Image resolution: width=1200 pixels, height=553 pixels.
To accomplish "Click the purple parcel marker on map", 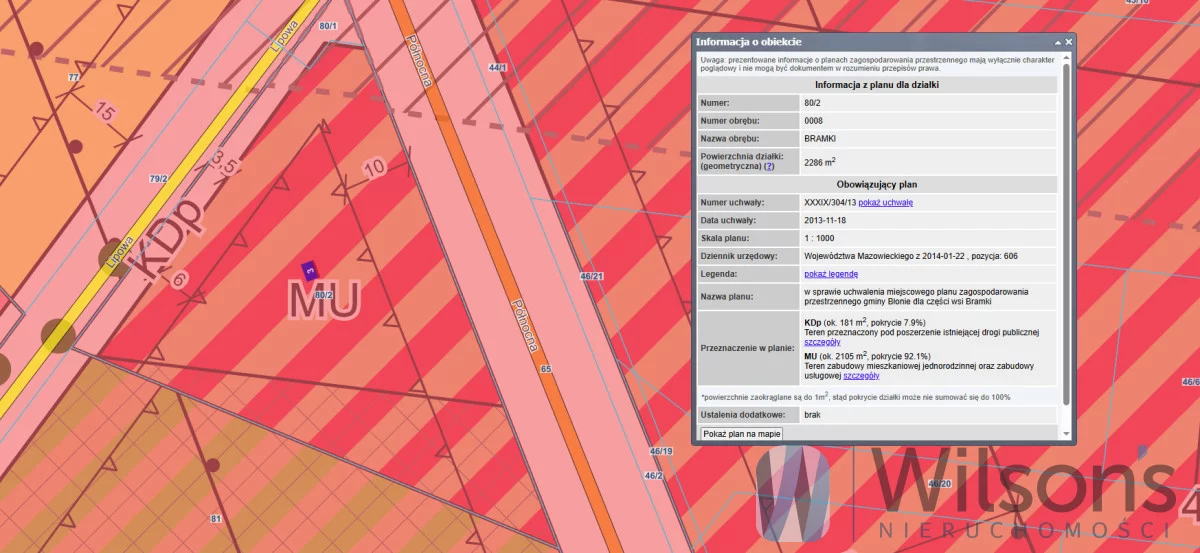I will pos(310,270).
